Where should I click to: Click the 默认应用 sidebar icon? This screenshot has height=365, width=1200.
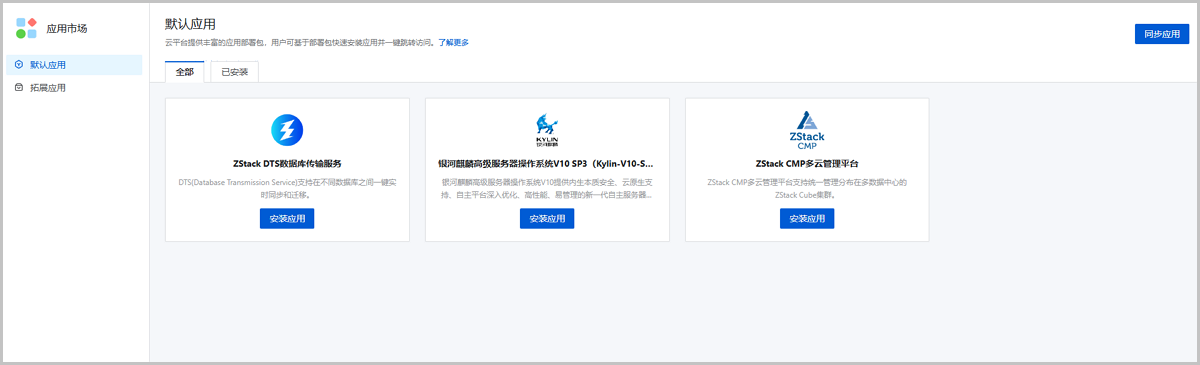pyautogui.click(x=19, y=65)
